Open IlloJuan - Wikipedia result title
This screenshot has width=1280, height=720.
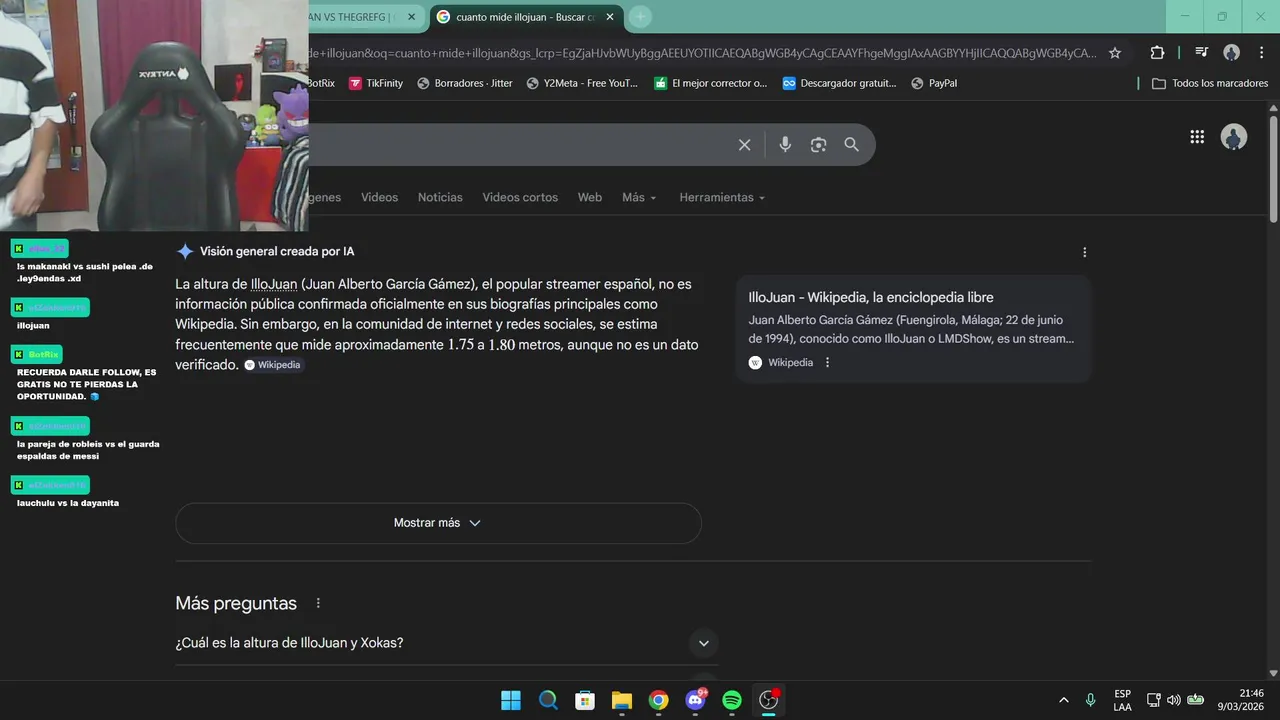(871, 297)
